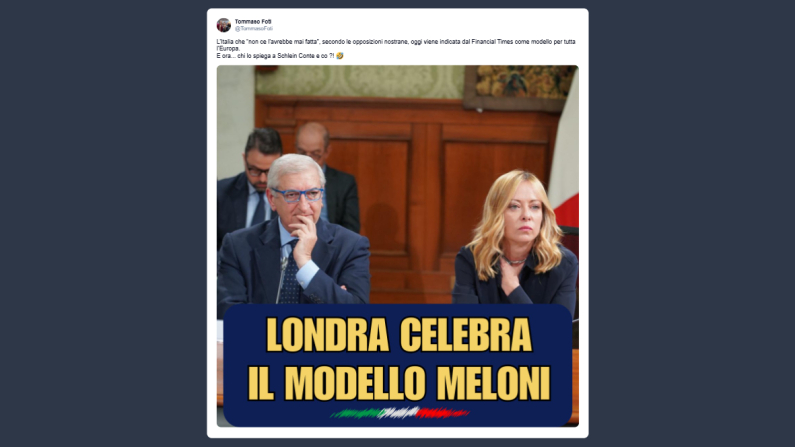This screenshot has width=795, height=447.
Task: Open the Tommaso Foti profile avatar
Action: coord(224,25)
